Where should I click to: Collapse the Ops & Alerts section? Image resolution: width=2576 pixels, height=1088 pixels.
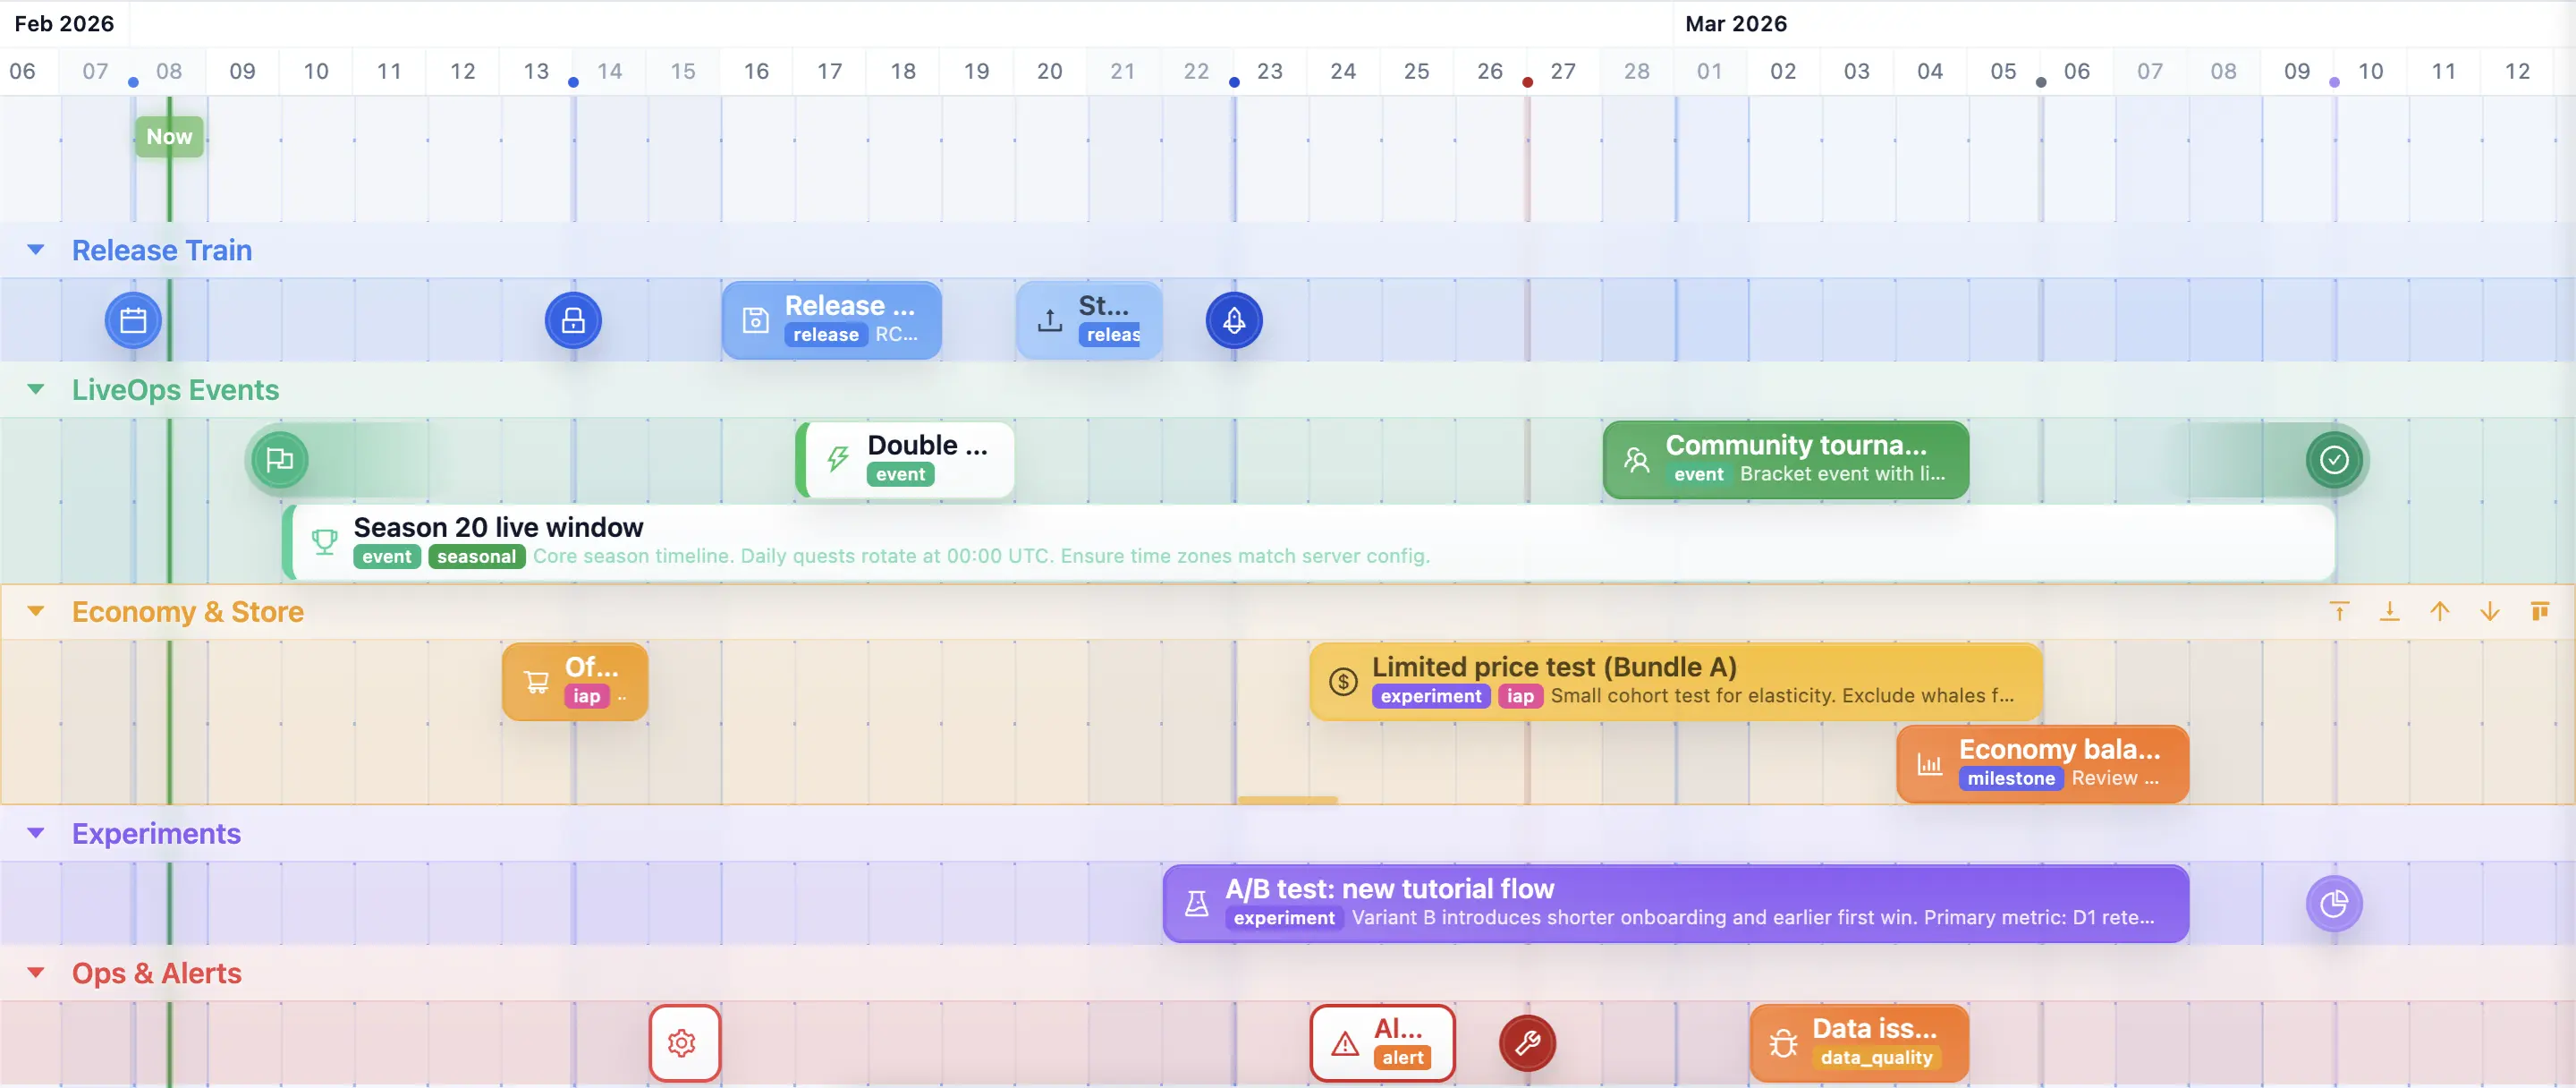[x=37, y=972]
